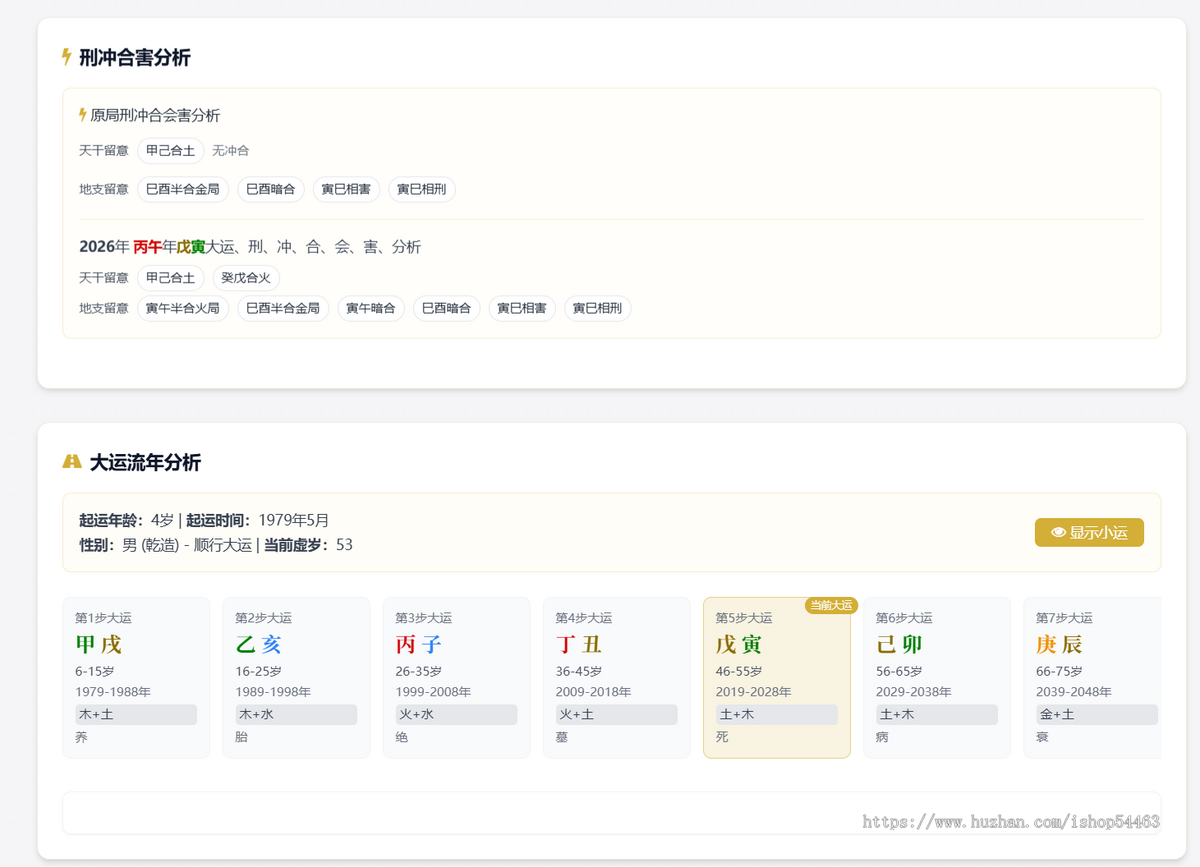Click the red 丙午 text in 2026年 heading
This screenshot has width=1200, height=867.
[x=147, y=247]
